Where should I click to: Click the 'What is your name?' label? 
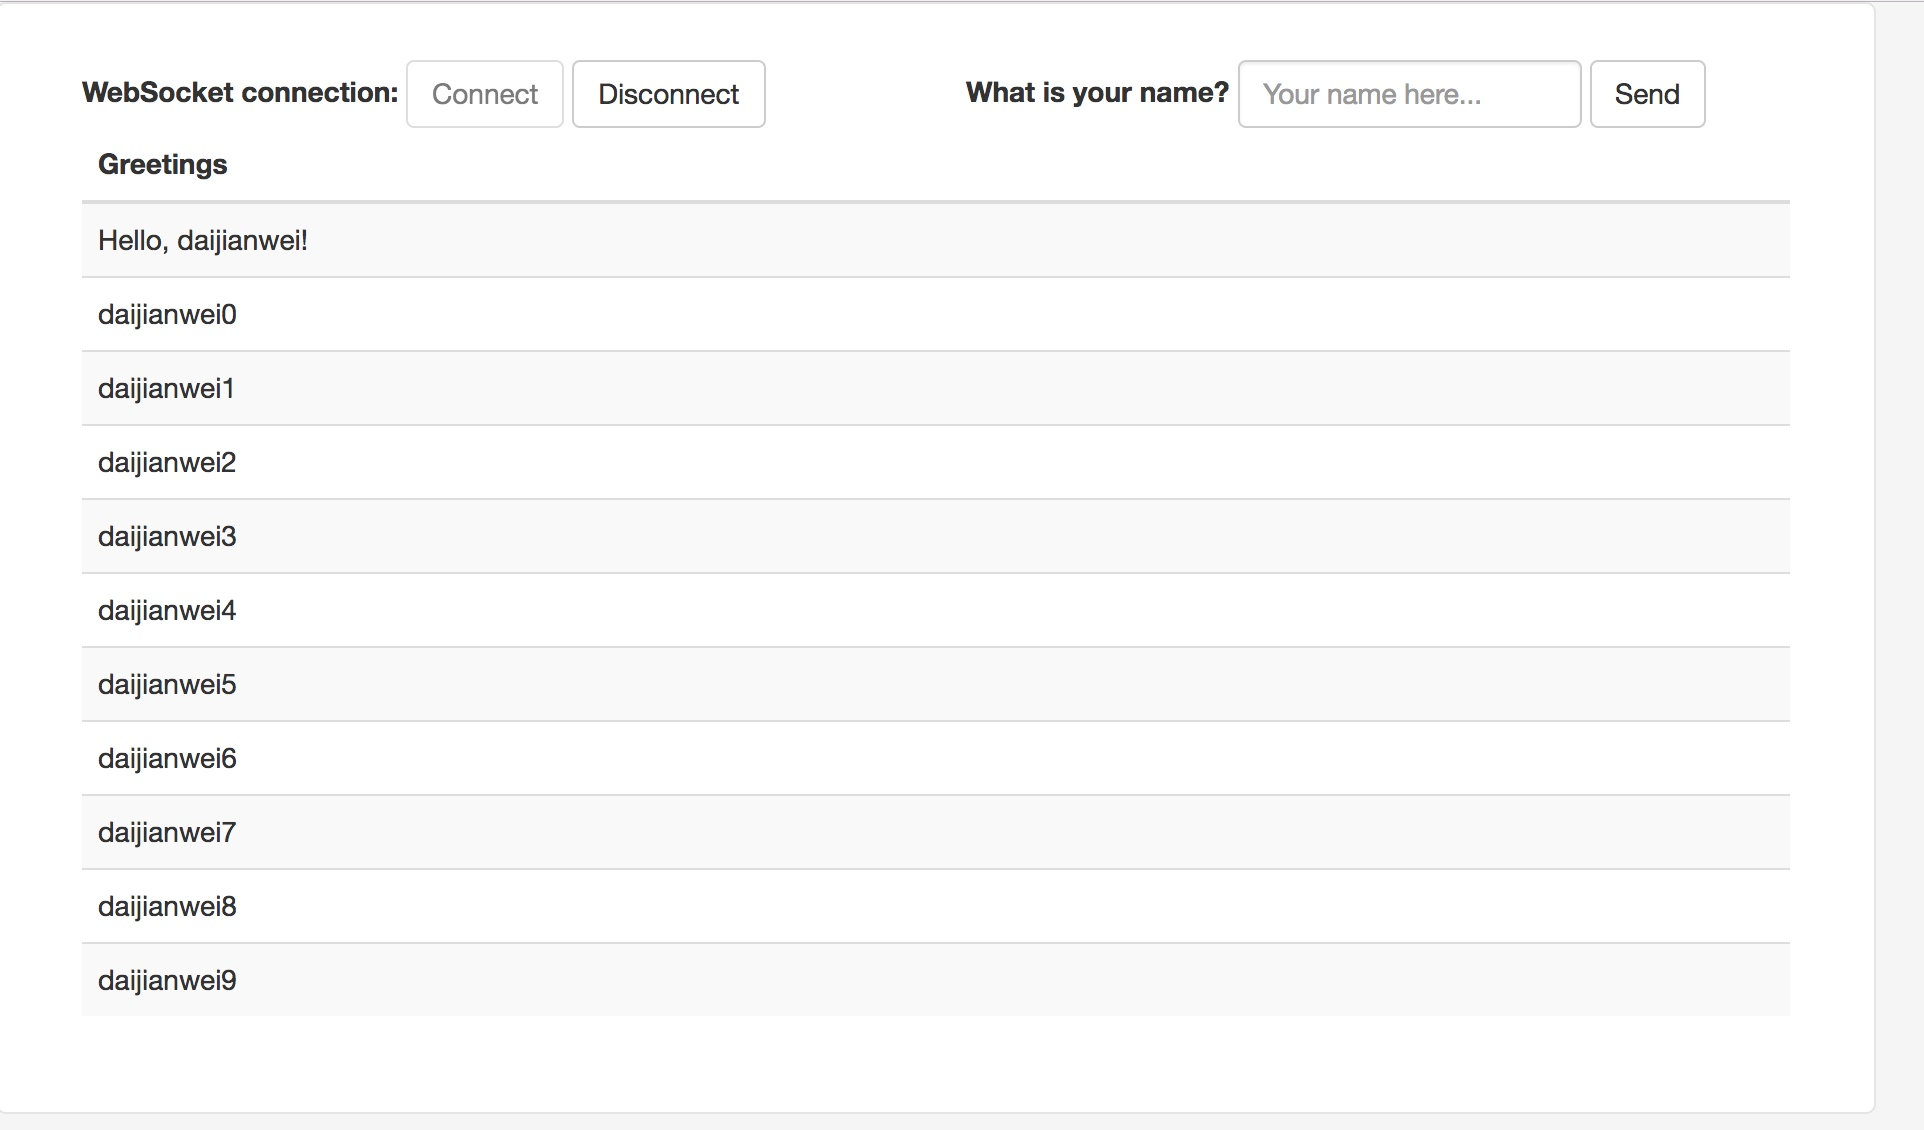[1097, 93]
